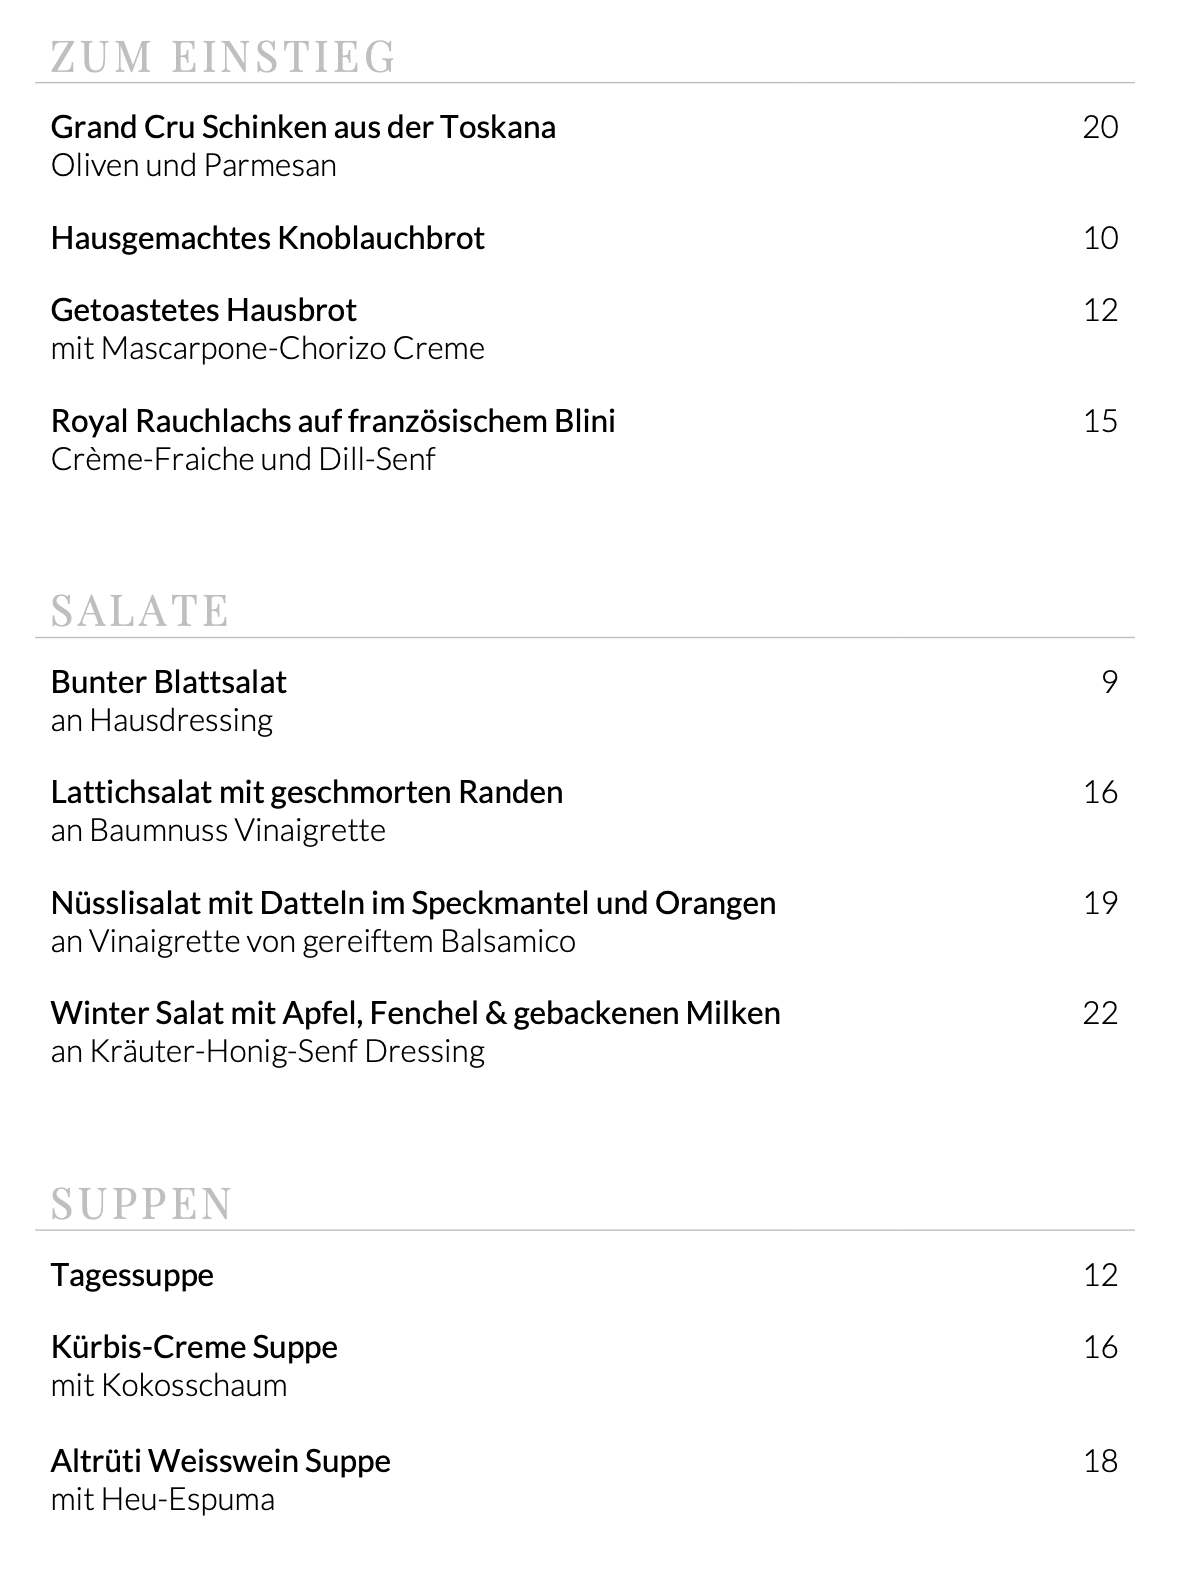The width and height of the screenshot is (1180, 1570).
Task: Select Grand Cru Schinken aus der Toskana
Action: tap(303, 128)
